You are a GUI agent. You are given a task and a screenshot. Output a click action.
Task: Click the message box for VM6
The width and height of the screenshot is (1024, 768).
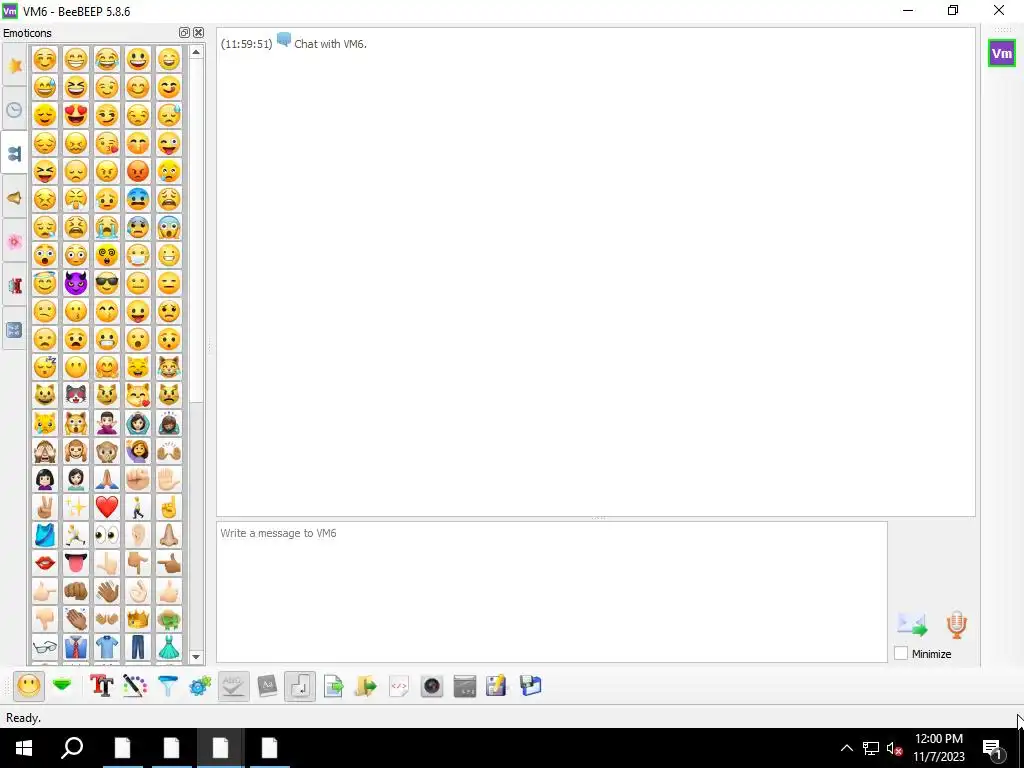click(552, 592)
